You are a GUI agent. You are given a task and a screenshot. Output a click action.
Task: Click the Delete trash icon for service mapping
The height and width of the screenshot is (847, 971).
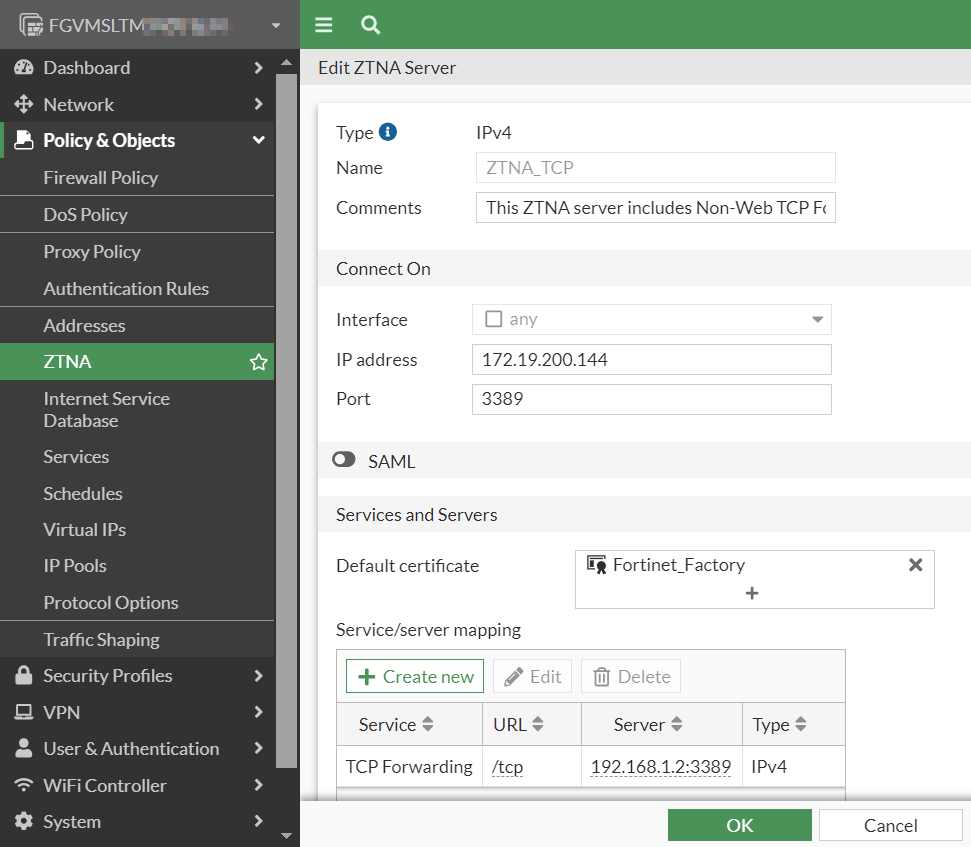pos(630,676)
